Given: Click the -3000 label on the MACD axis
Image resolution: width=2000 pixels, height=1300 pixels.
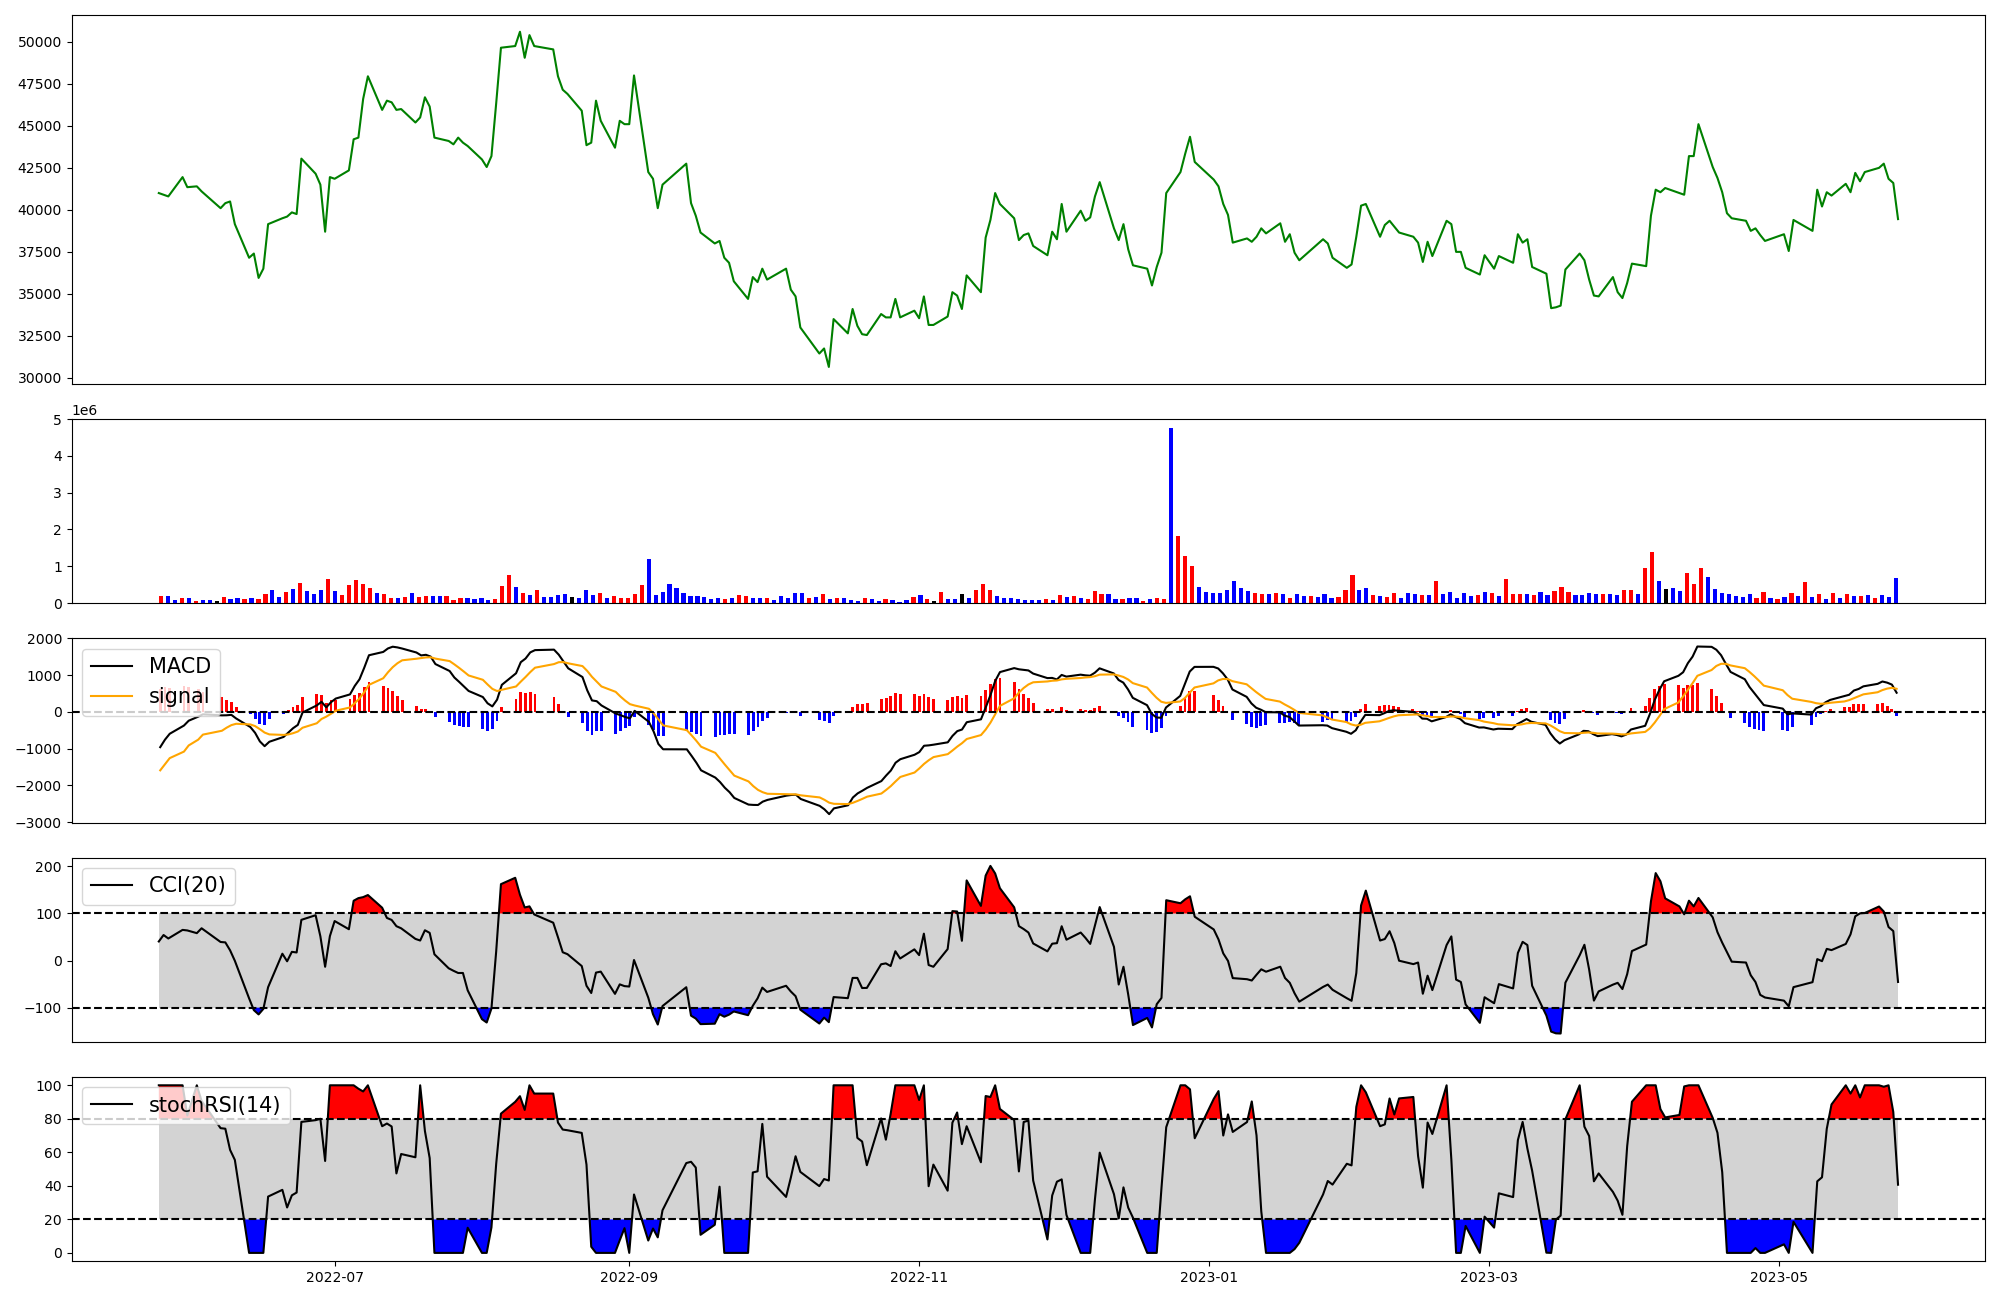Looking at the screenshot, I should [x=40, y=823].
